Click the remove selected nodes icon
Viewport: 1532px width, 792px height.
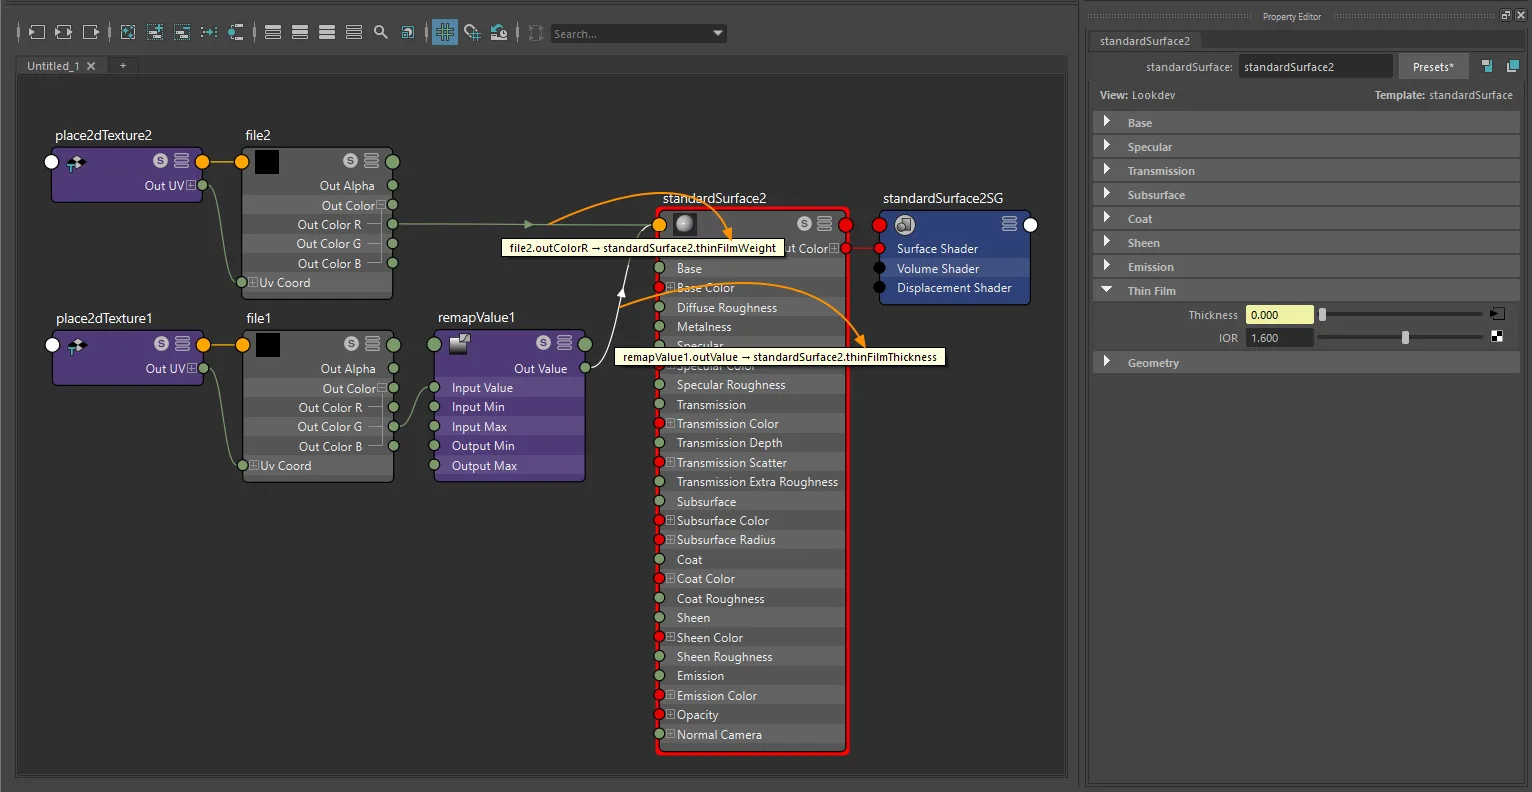tap(182, 32)
